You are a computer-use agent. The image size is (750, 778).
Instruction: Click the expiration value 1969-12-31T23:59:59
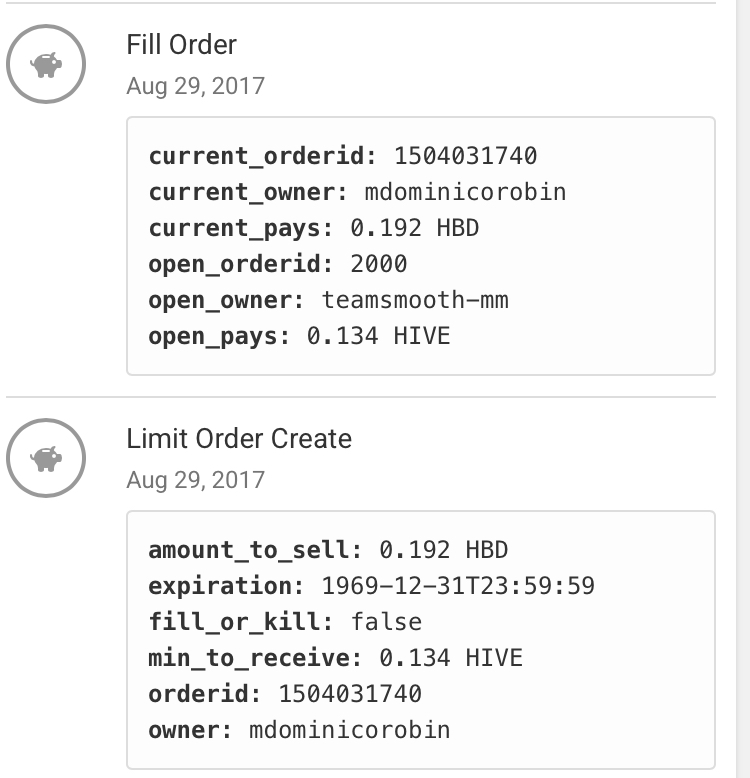coord(458,586)
